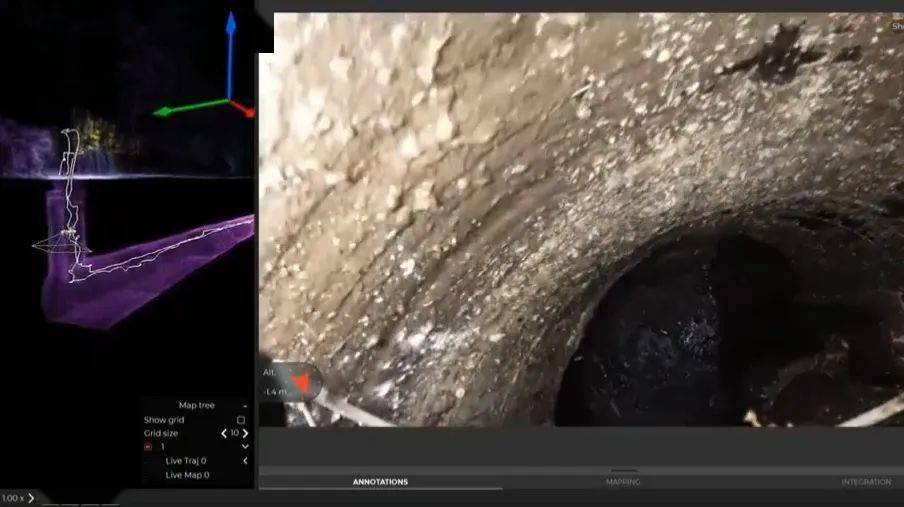Viewport: 904px width, 507px height.
Task: Click the Grid size value 10
Action: point(235,433)
